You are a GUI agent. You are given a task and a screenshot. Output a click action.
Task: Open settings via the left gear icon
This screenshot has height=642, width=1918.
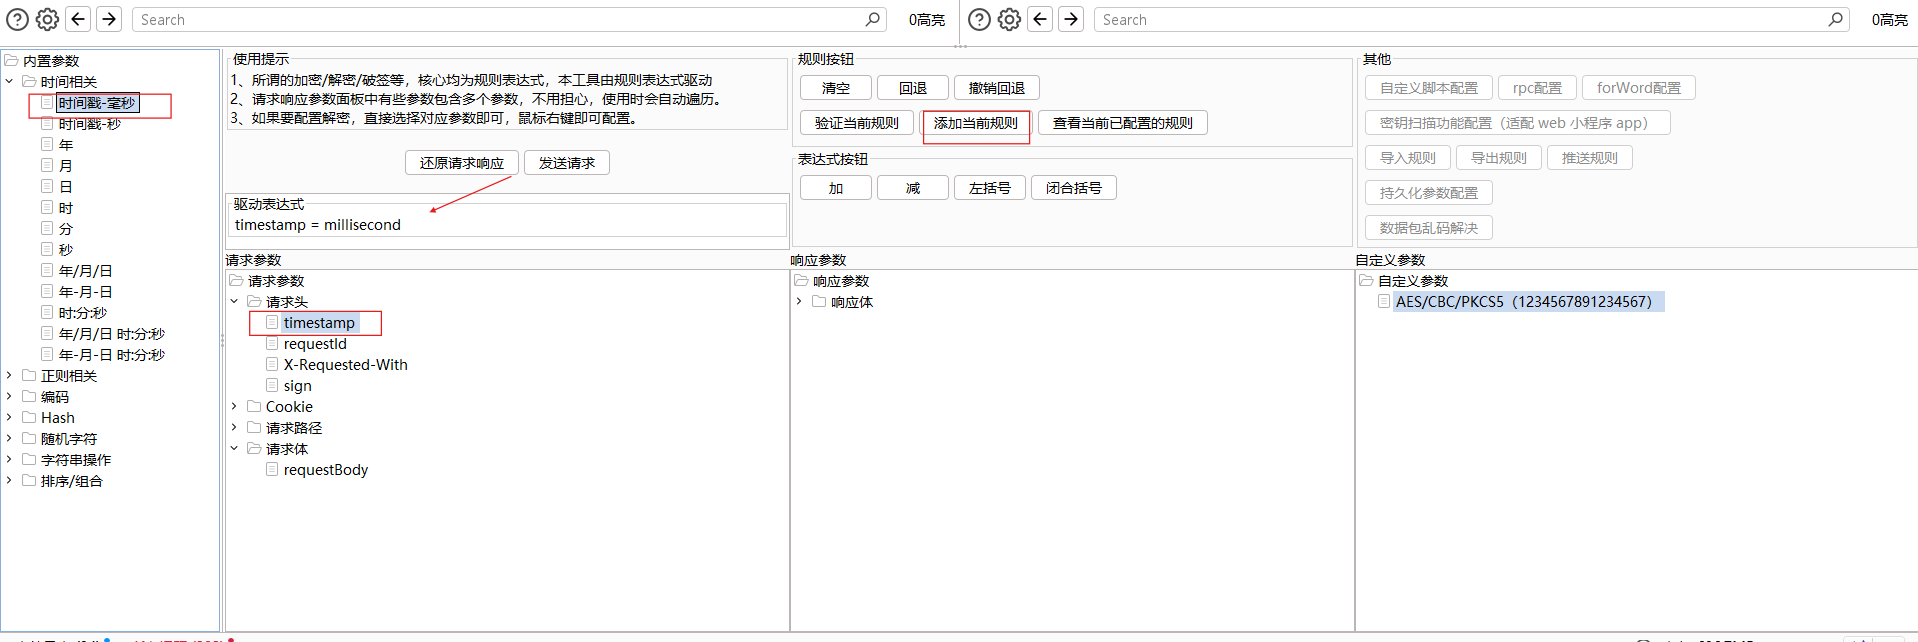[x=47, y=19]
